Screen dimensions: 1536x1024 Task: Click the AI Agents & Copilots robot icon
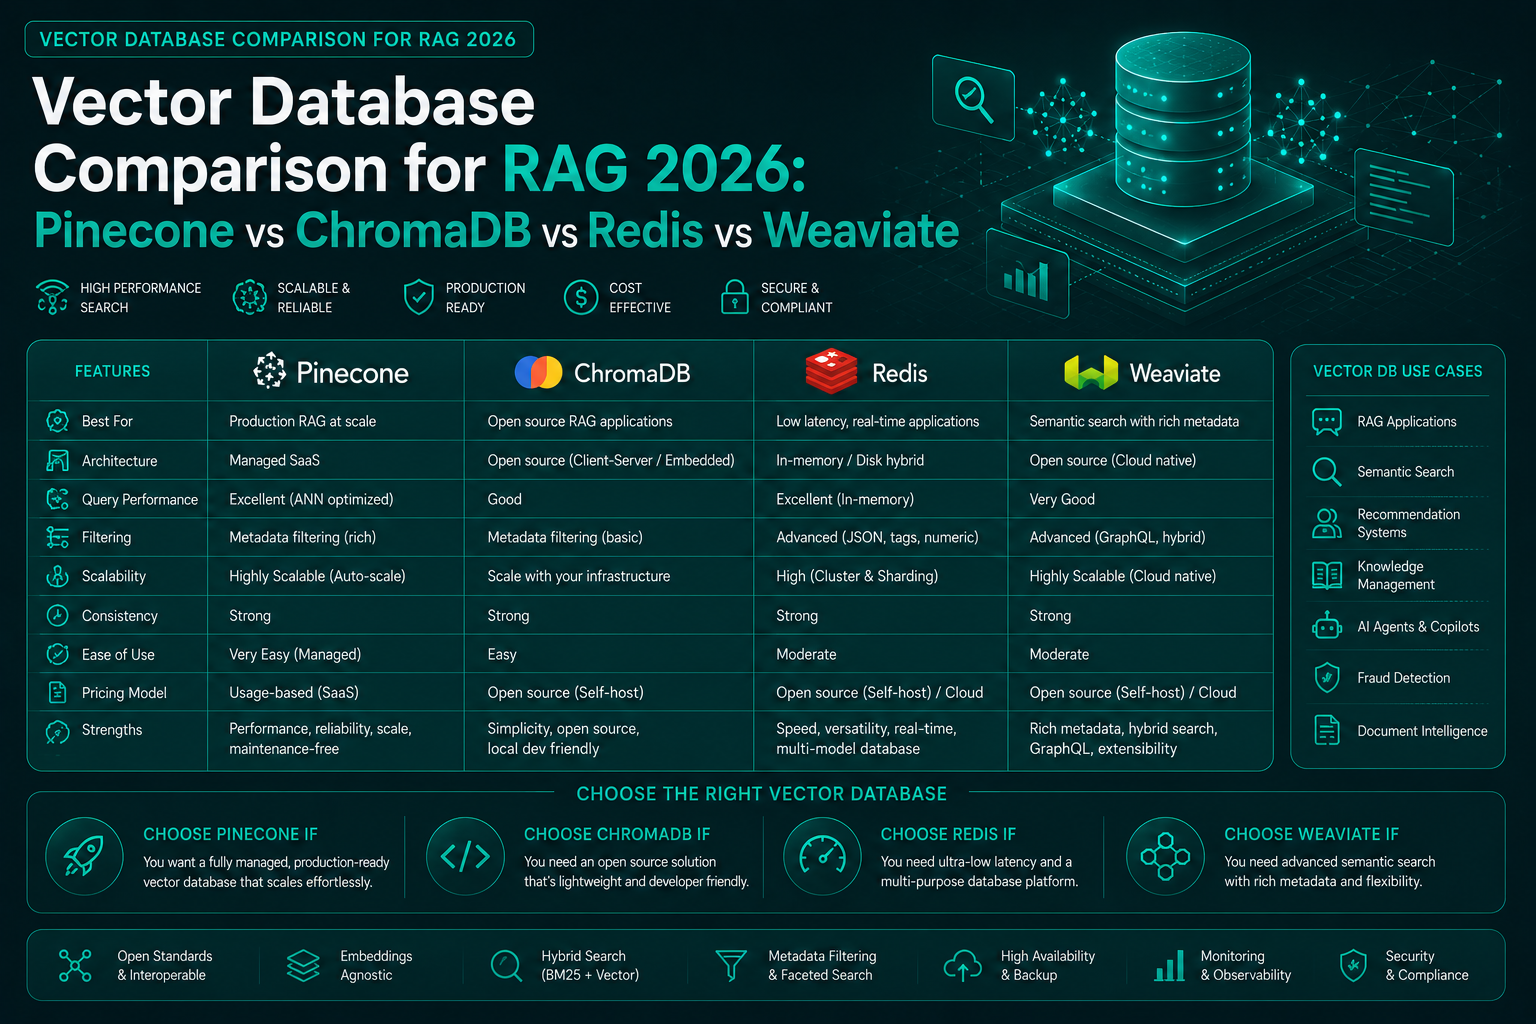coord(1327,626)
